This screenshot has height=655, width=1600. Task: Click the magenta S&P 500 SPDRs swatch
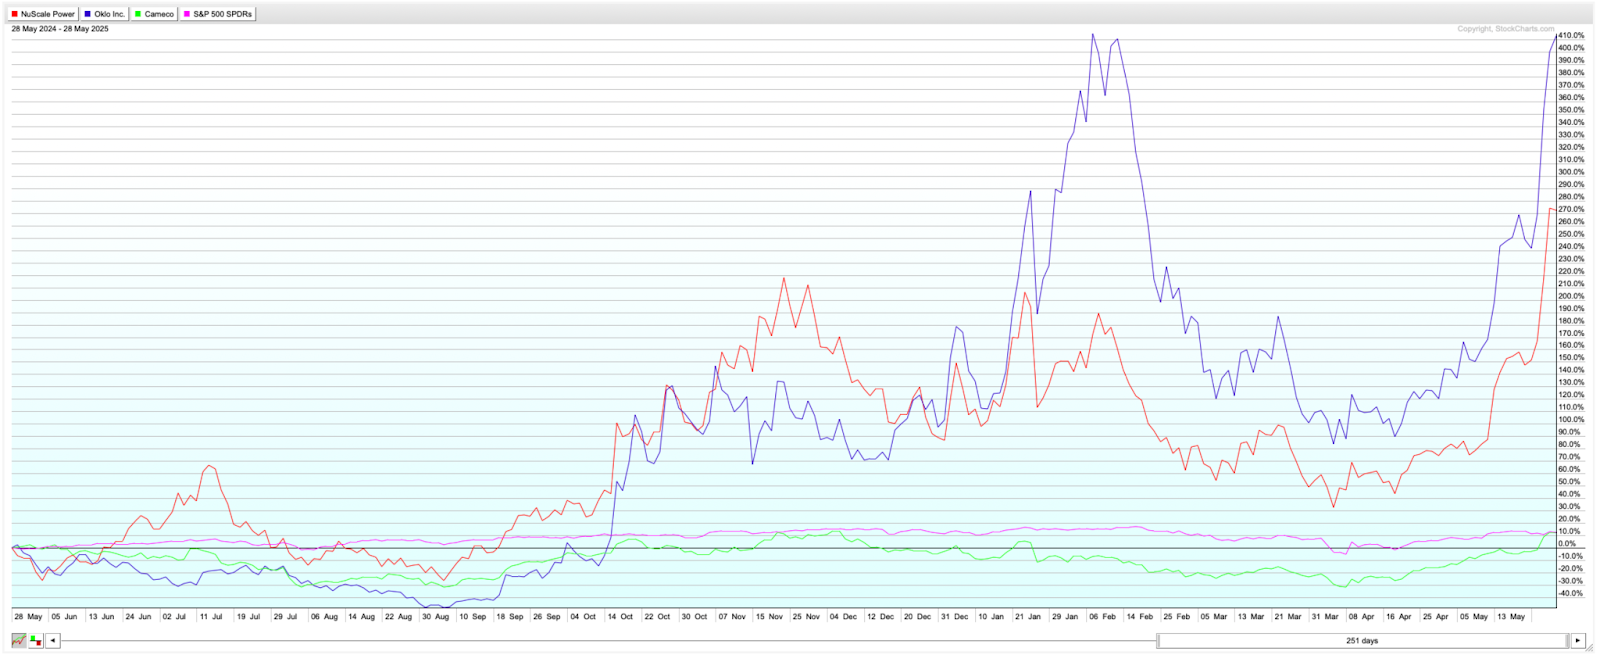click(x=187, y=14)
